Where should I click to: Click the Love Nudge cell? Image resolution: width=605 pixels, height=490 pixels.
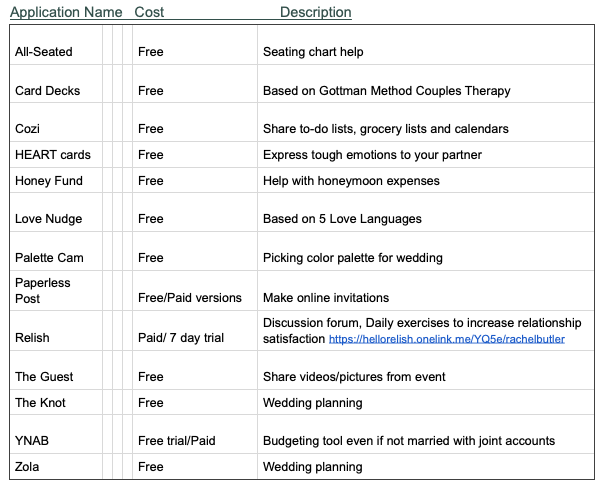coord(56,212)
